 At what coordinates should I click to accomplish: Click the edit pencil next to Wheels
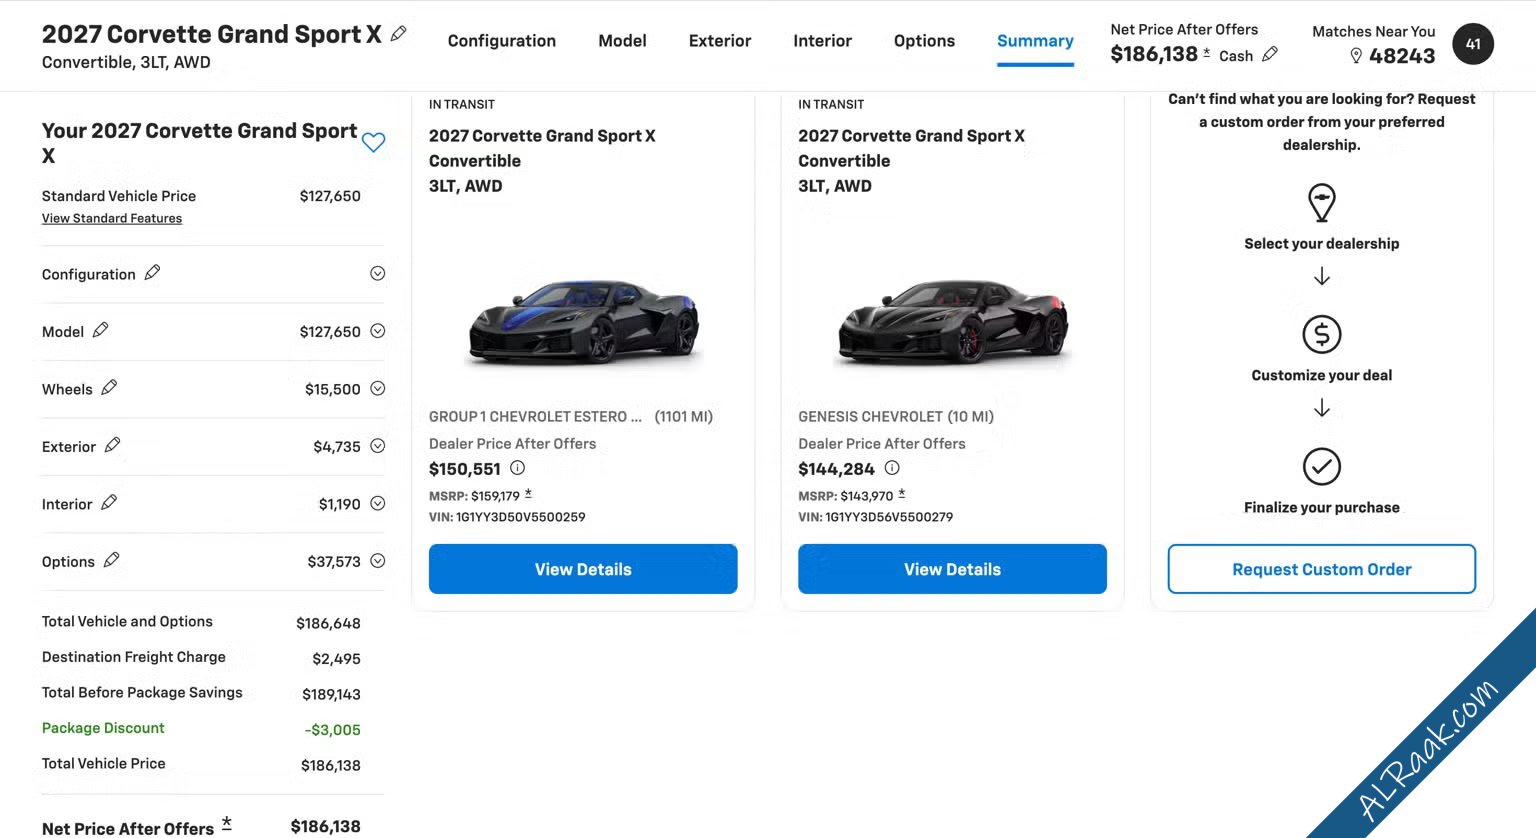coord(109,387)
